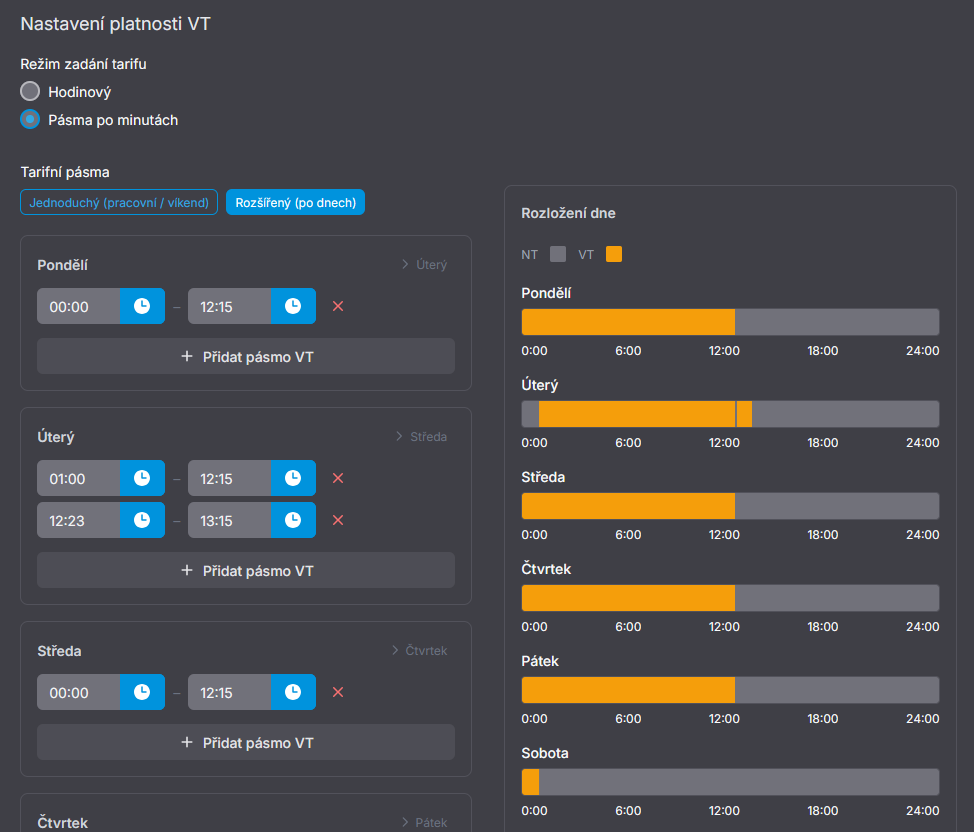This screenshot has width=974, height=832.
Task: Delete the Pondělí VT band
Action: (338, 306)
